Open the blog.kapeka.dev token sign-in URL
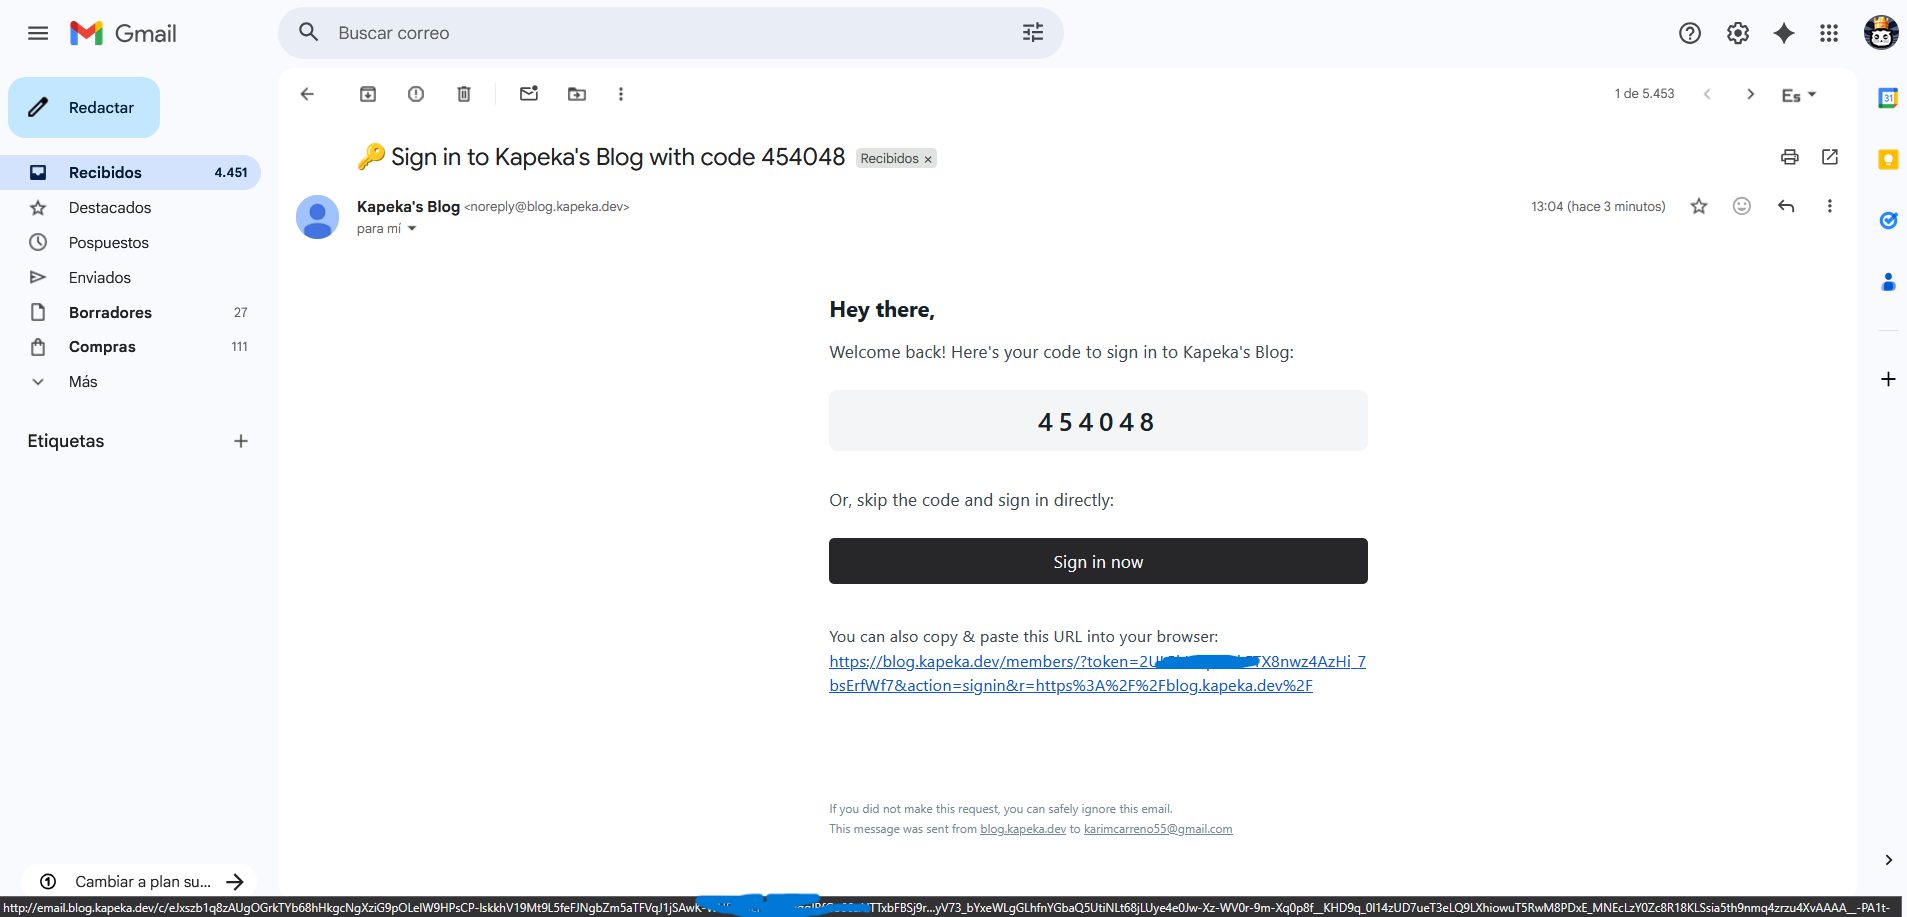This screenshot has width=1907, height=917. pos(1097,674)
